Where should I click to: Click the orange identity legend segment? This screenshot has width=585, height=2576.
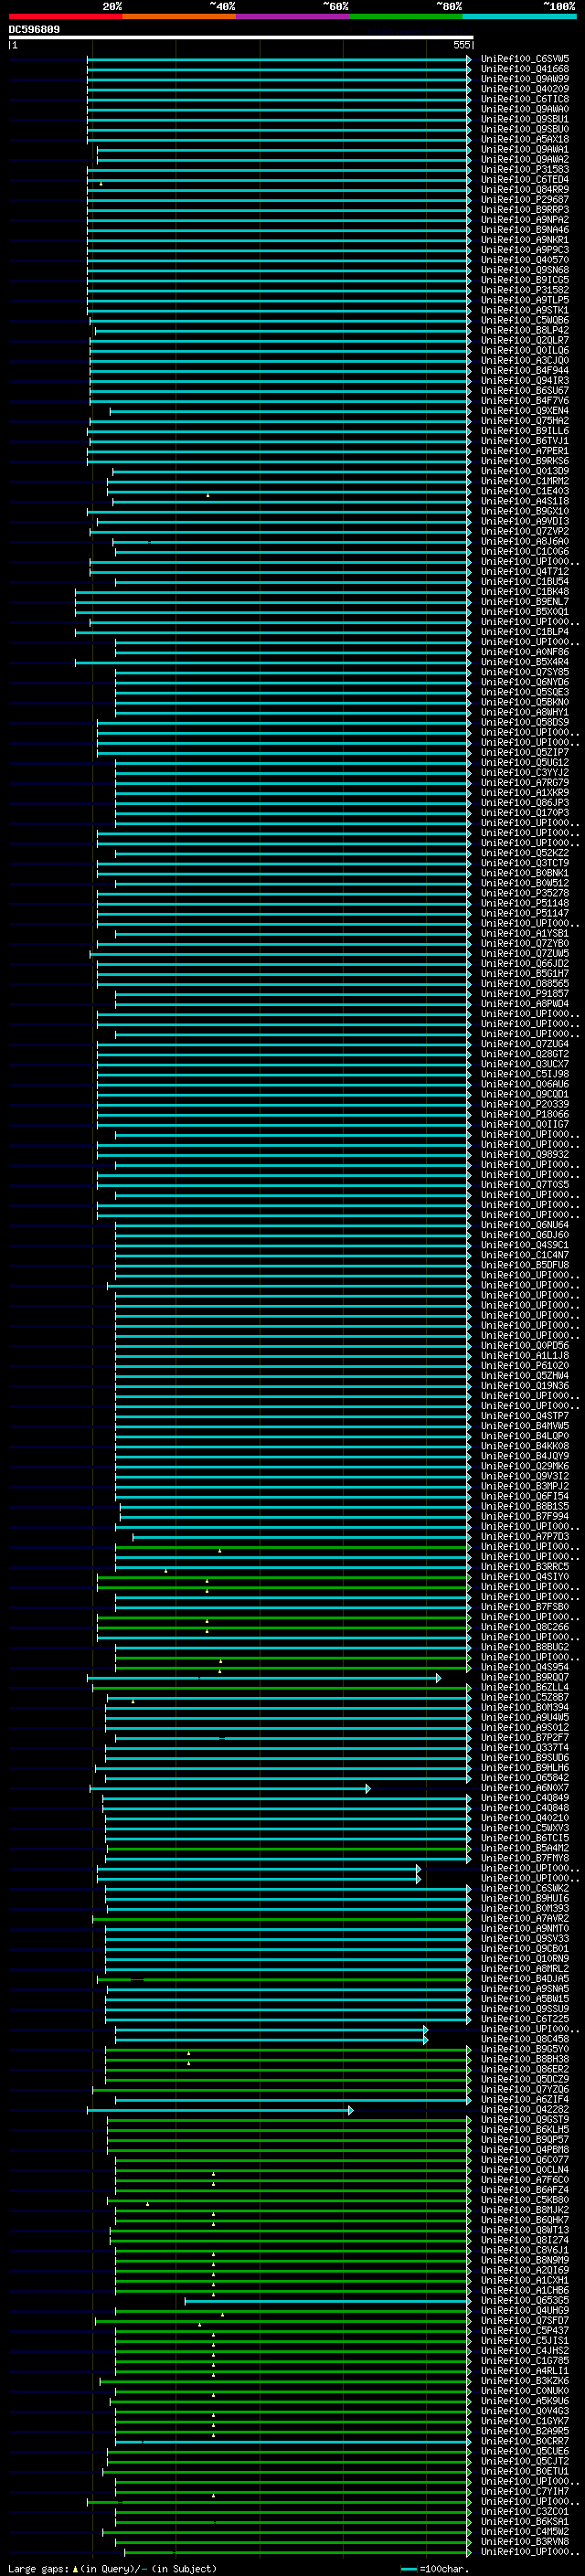[179, 17]
